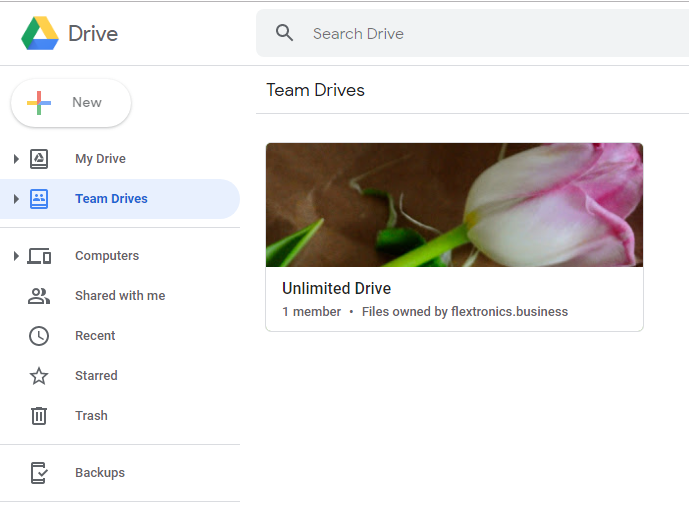Viewport: 689px width, 520px height.
Task: Open Computers section
Action: click(120, 256)
